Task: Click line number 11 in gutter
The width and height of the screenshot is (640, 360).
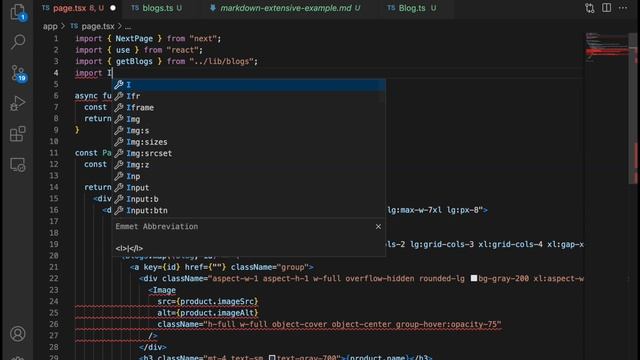Action: 54,153
